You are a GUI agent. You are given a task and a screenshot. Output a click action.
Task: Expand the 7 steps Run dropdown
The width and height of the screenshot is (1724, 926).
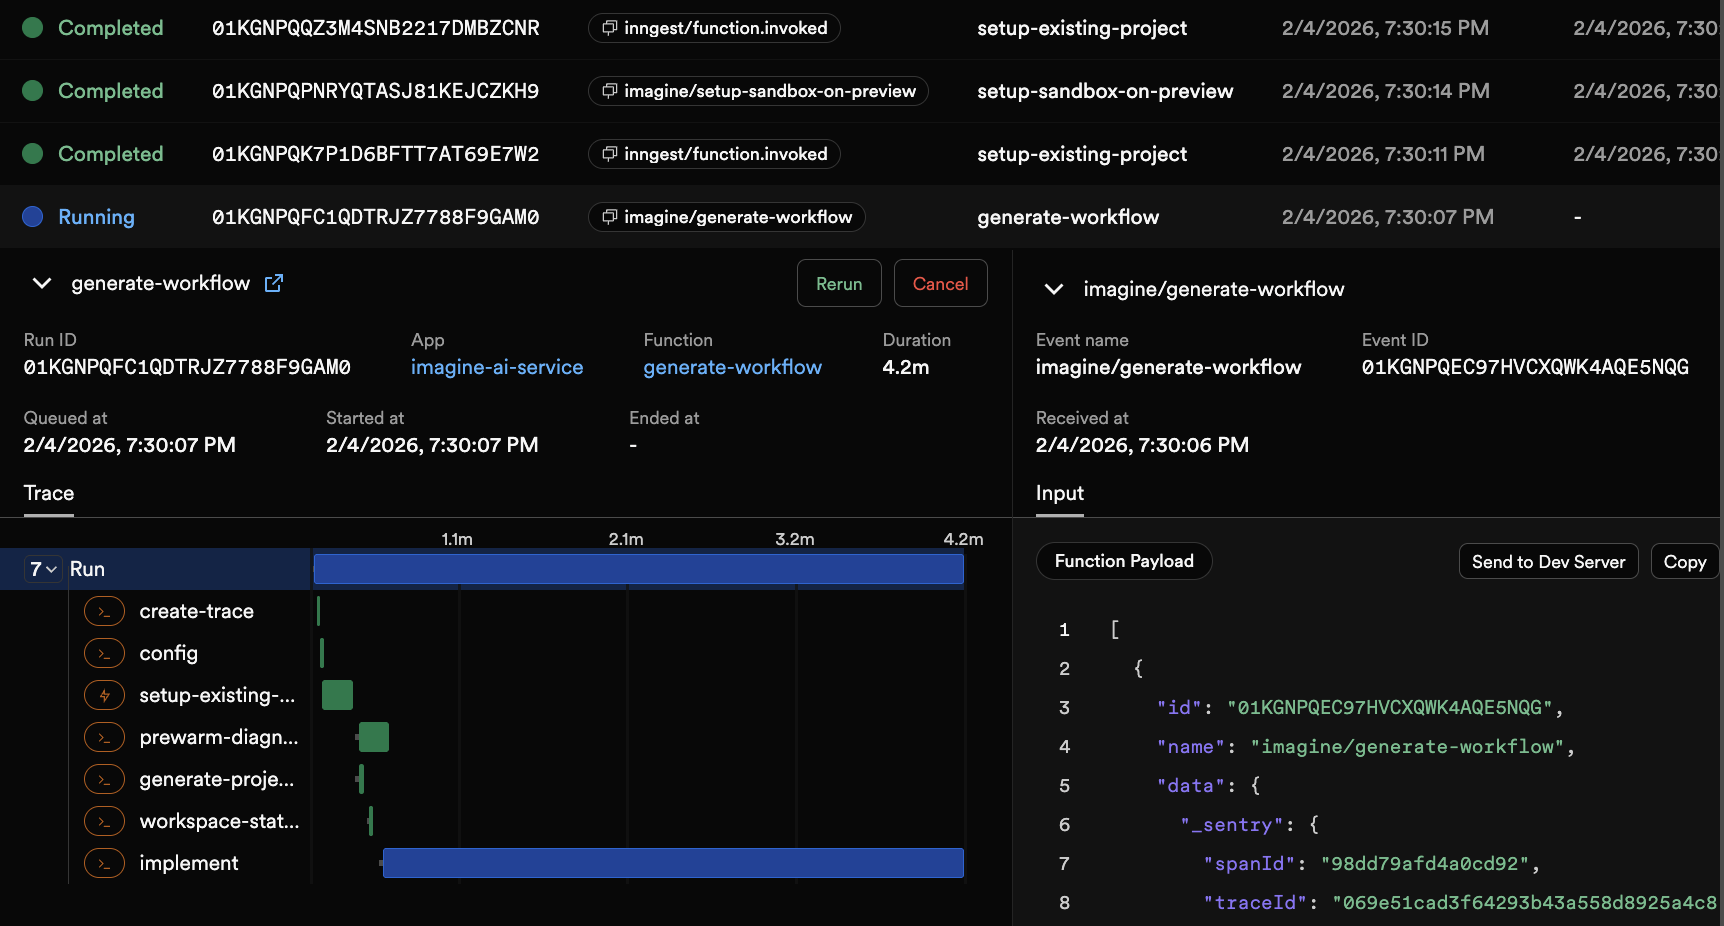tap(43, 569)
